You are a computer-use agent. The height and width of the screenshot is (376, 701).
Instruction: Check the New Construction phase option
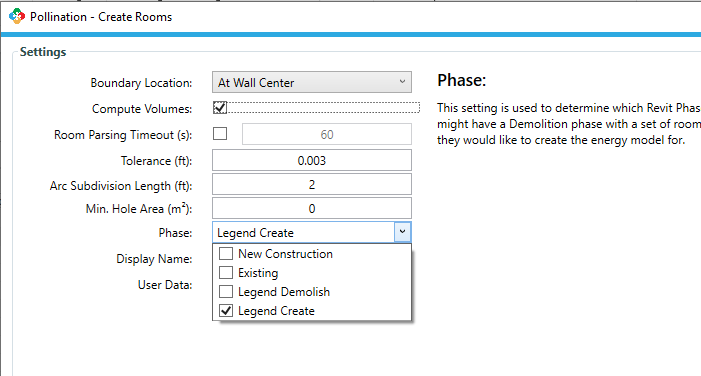(226, 253)
